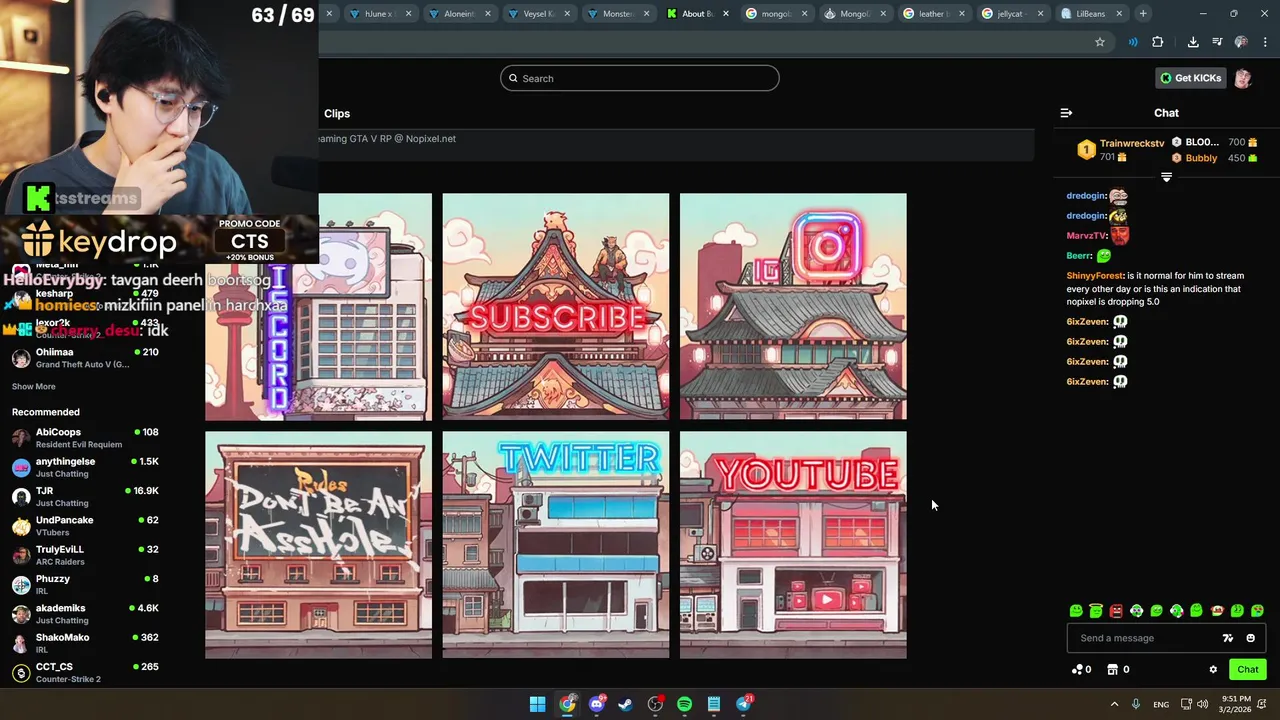Open the SUBSCRIBE panel image
Screen dimensions: 1280x720
point(556,306)
